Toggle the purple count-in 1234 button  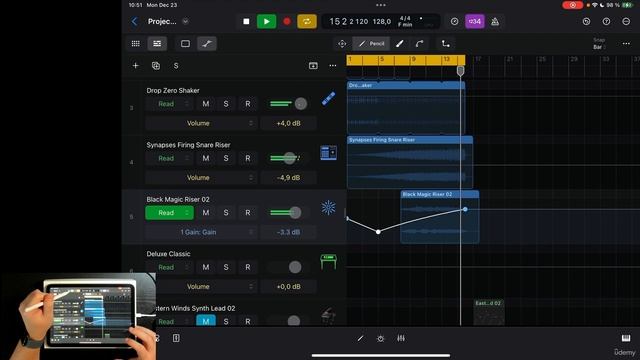pos(475,21)
